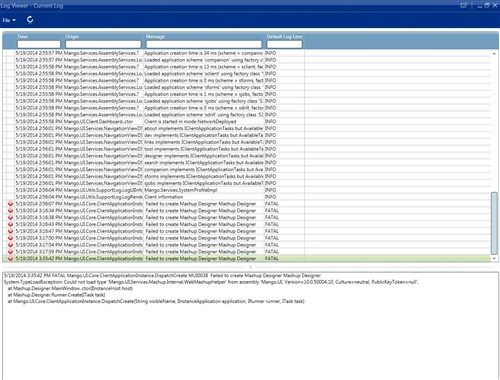Click the FATAL error icon at 3:16:43 PM

[11, 224]
